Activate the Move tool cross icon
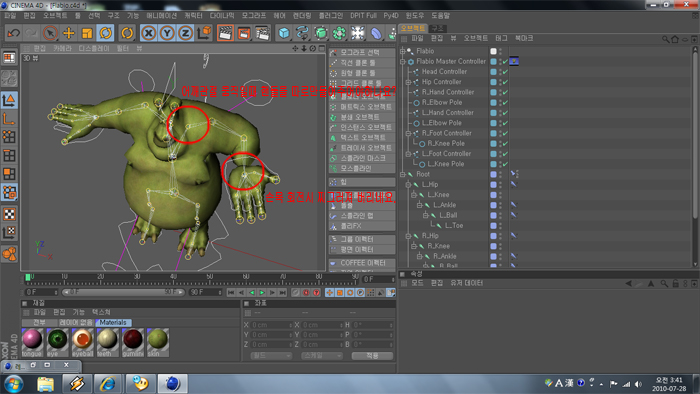This screenshot has height=394, width=700. tap(69, 33)
